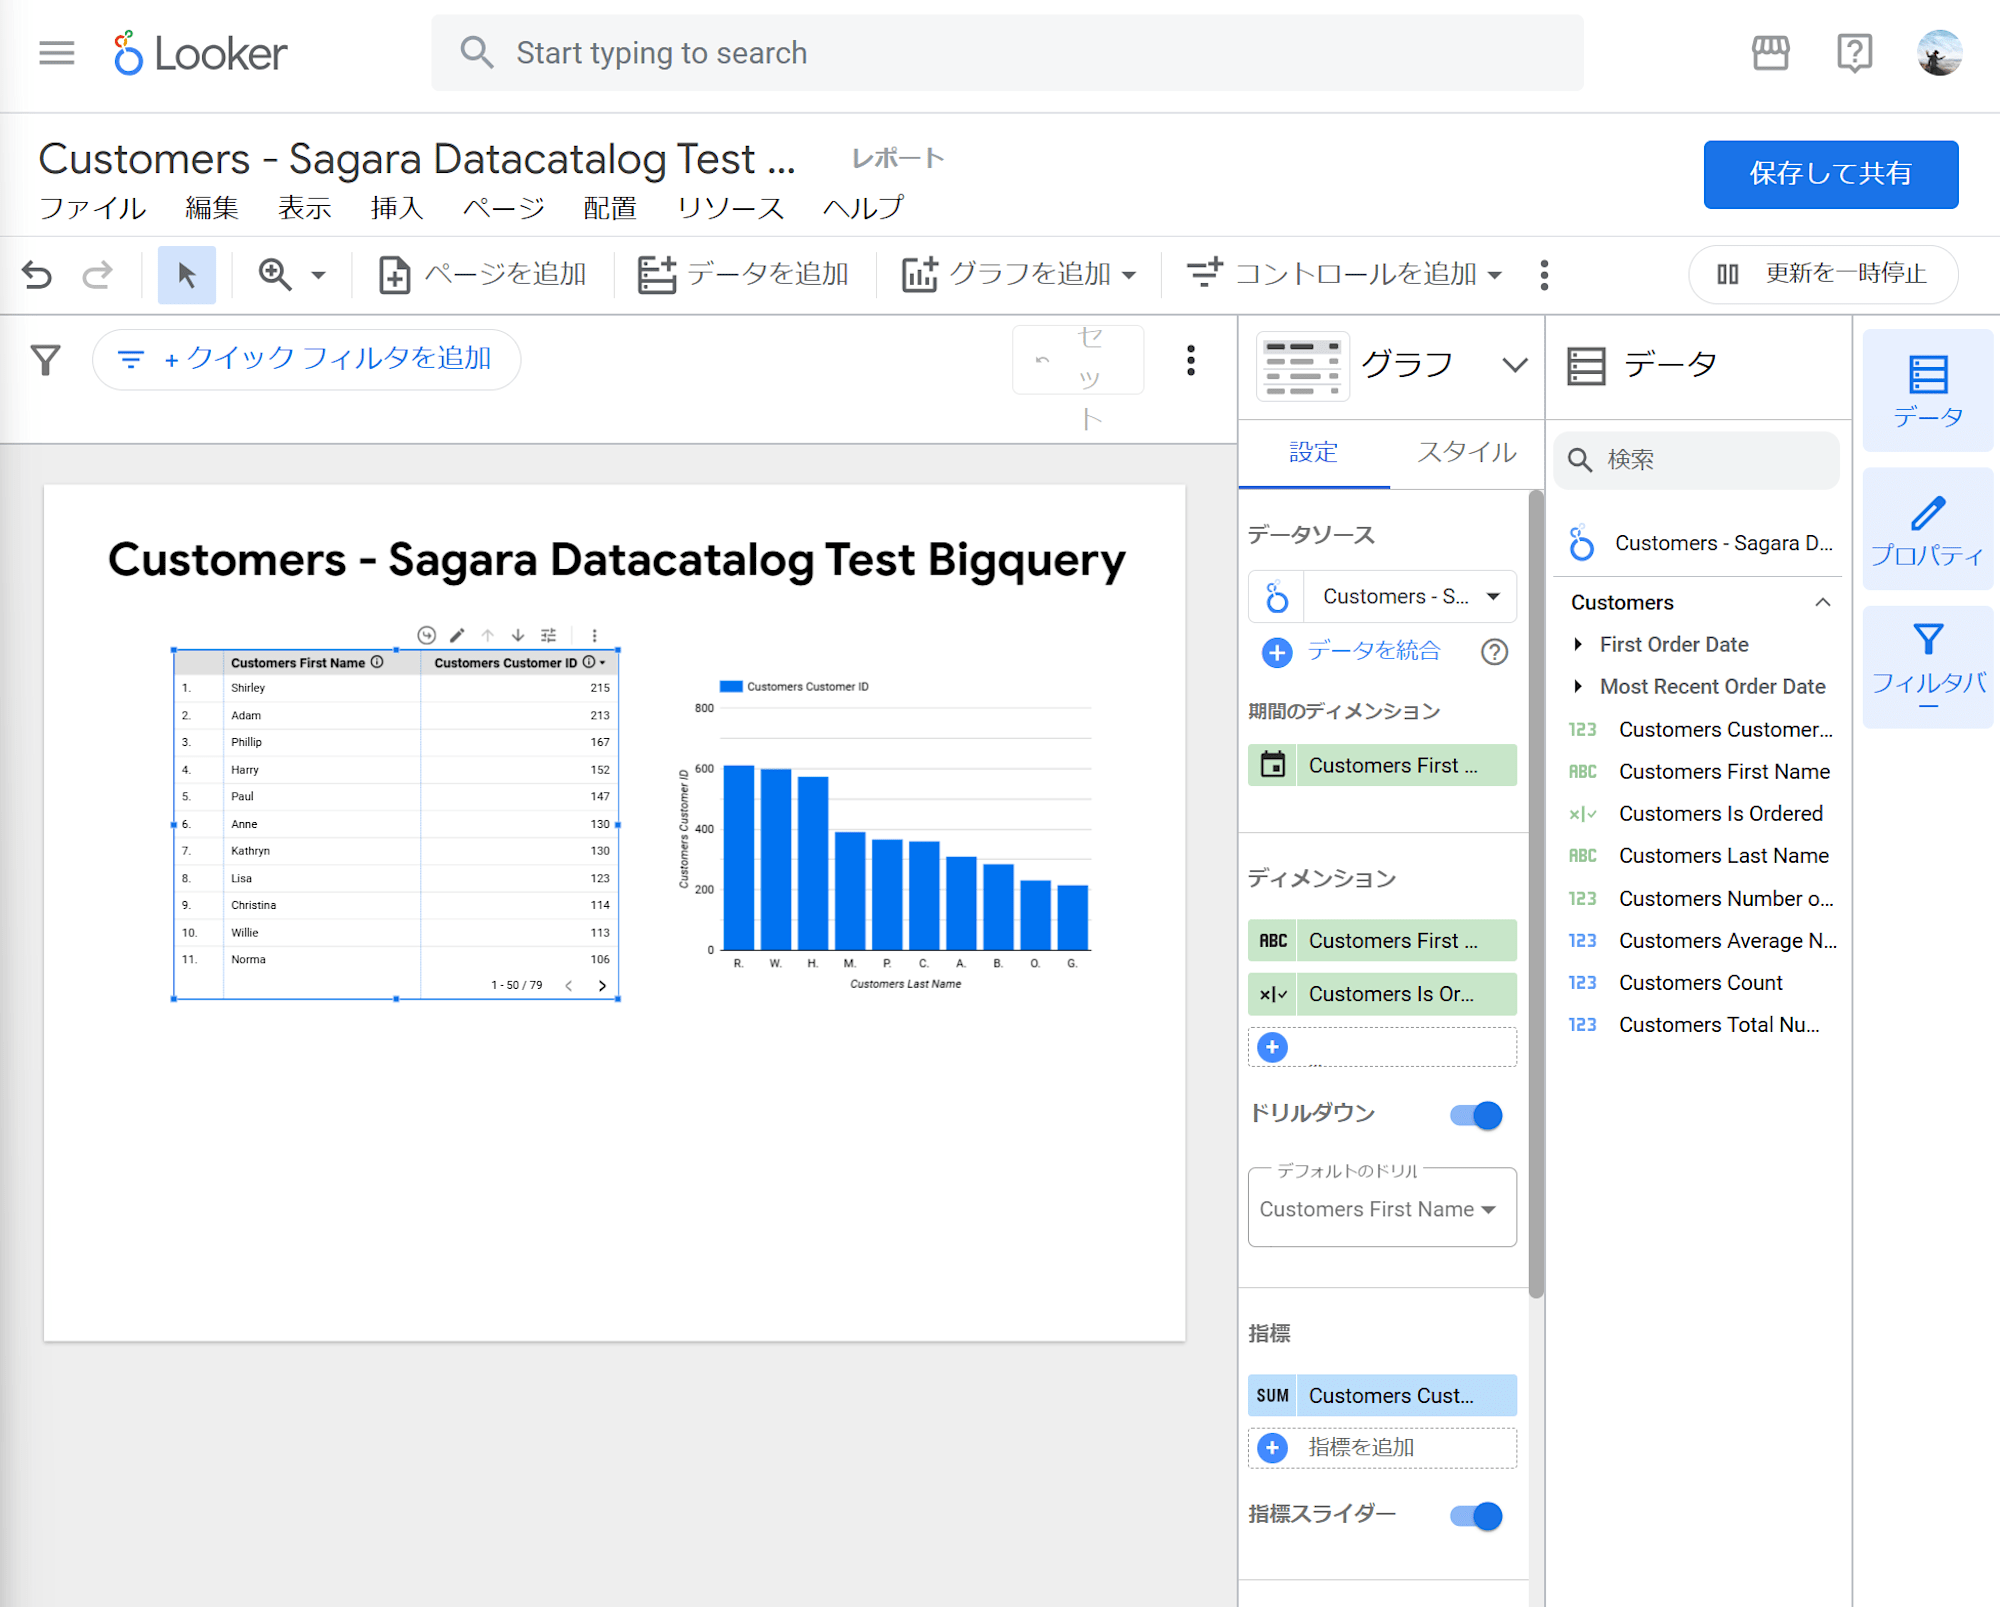Click 指標を追加 button
2000x1607 pixels.
tap(1382, 1447)
